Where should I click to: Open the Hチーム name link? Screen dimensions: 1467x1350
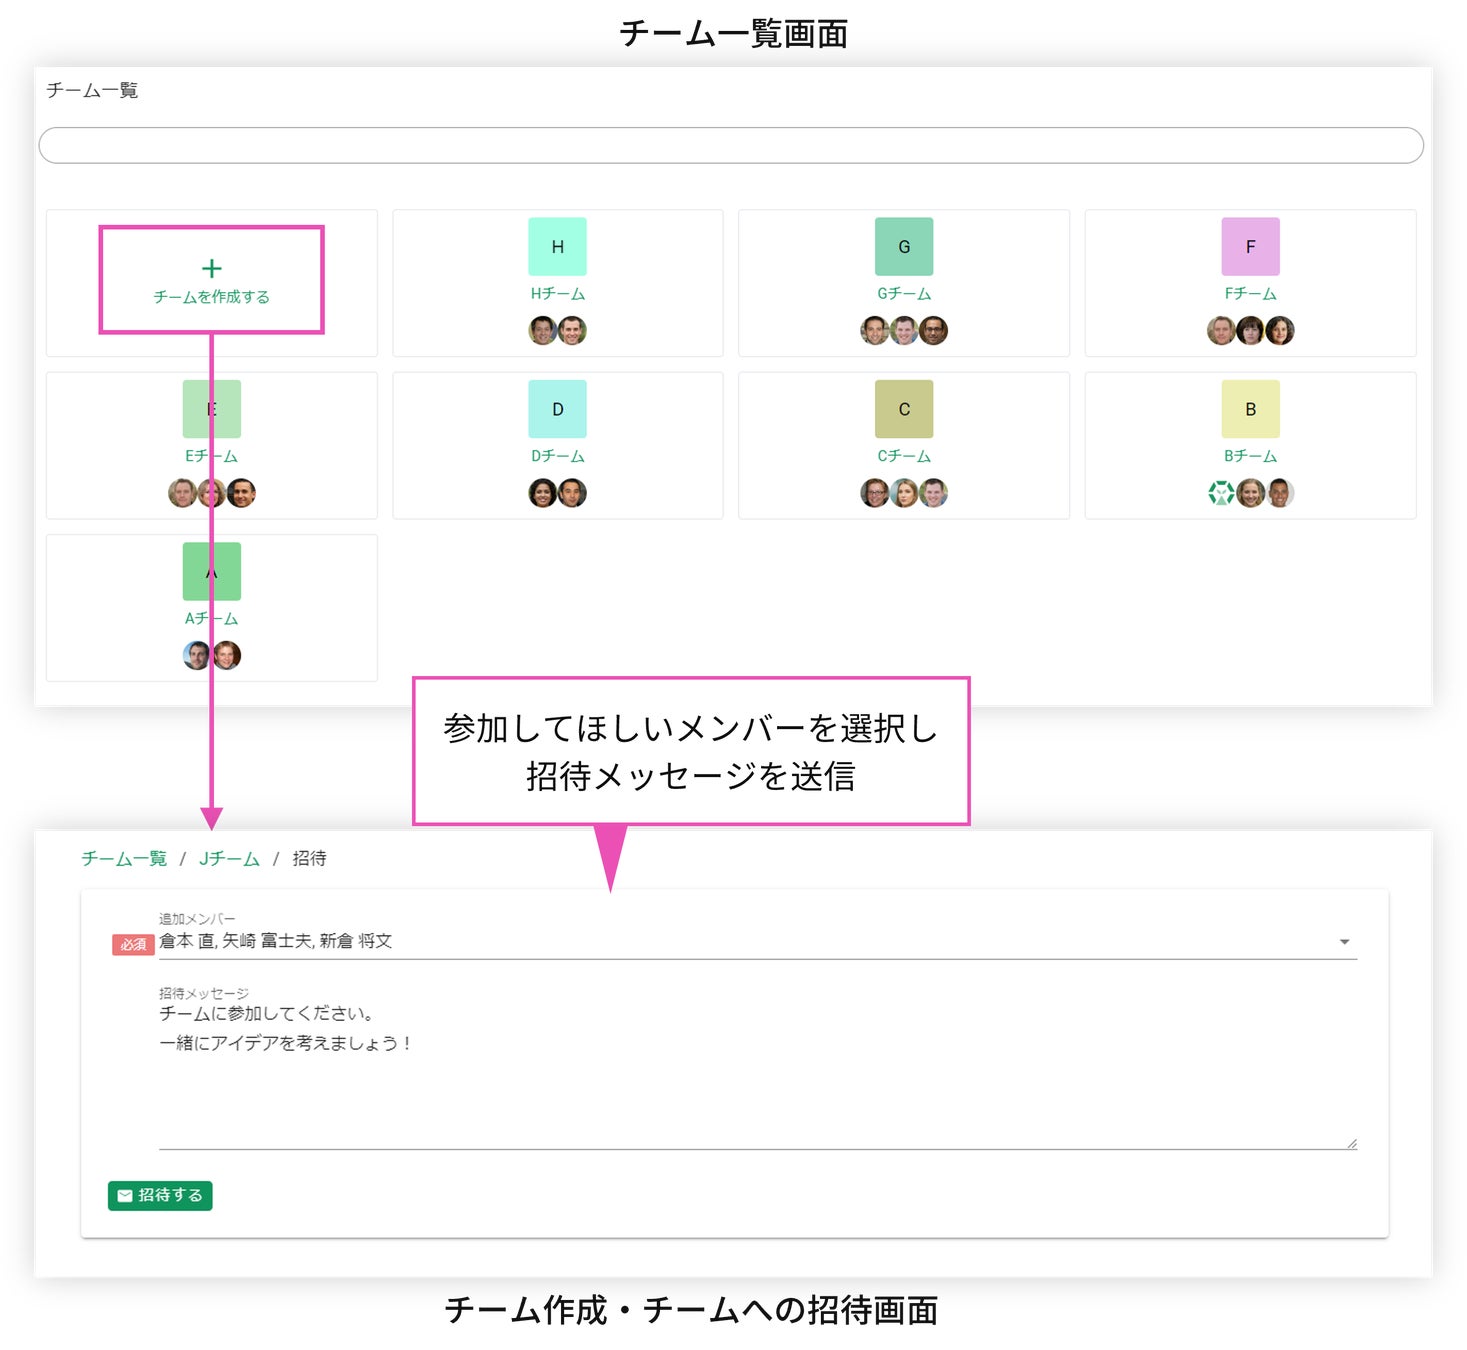(557, 294)
